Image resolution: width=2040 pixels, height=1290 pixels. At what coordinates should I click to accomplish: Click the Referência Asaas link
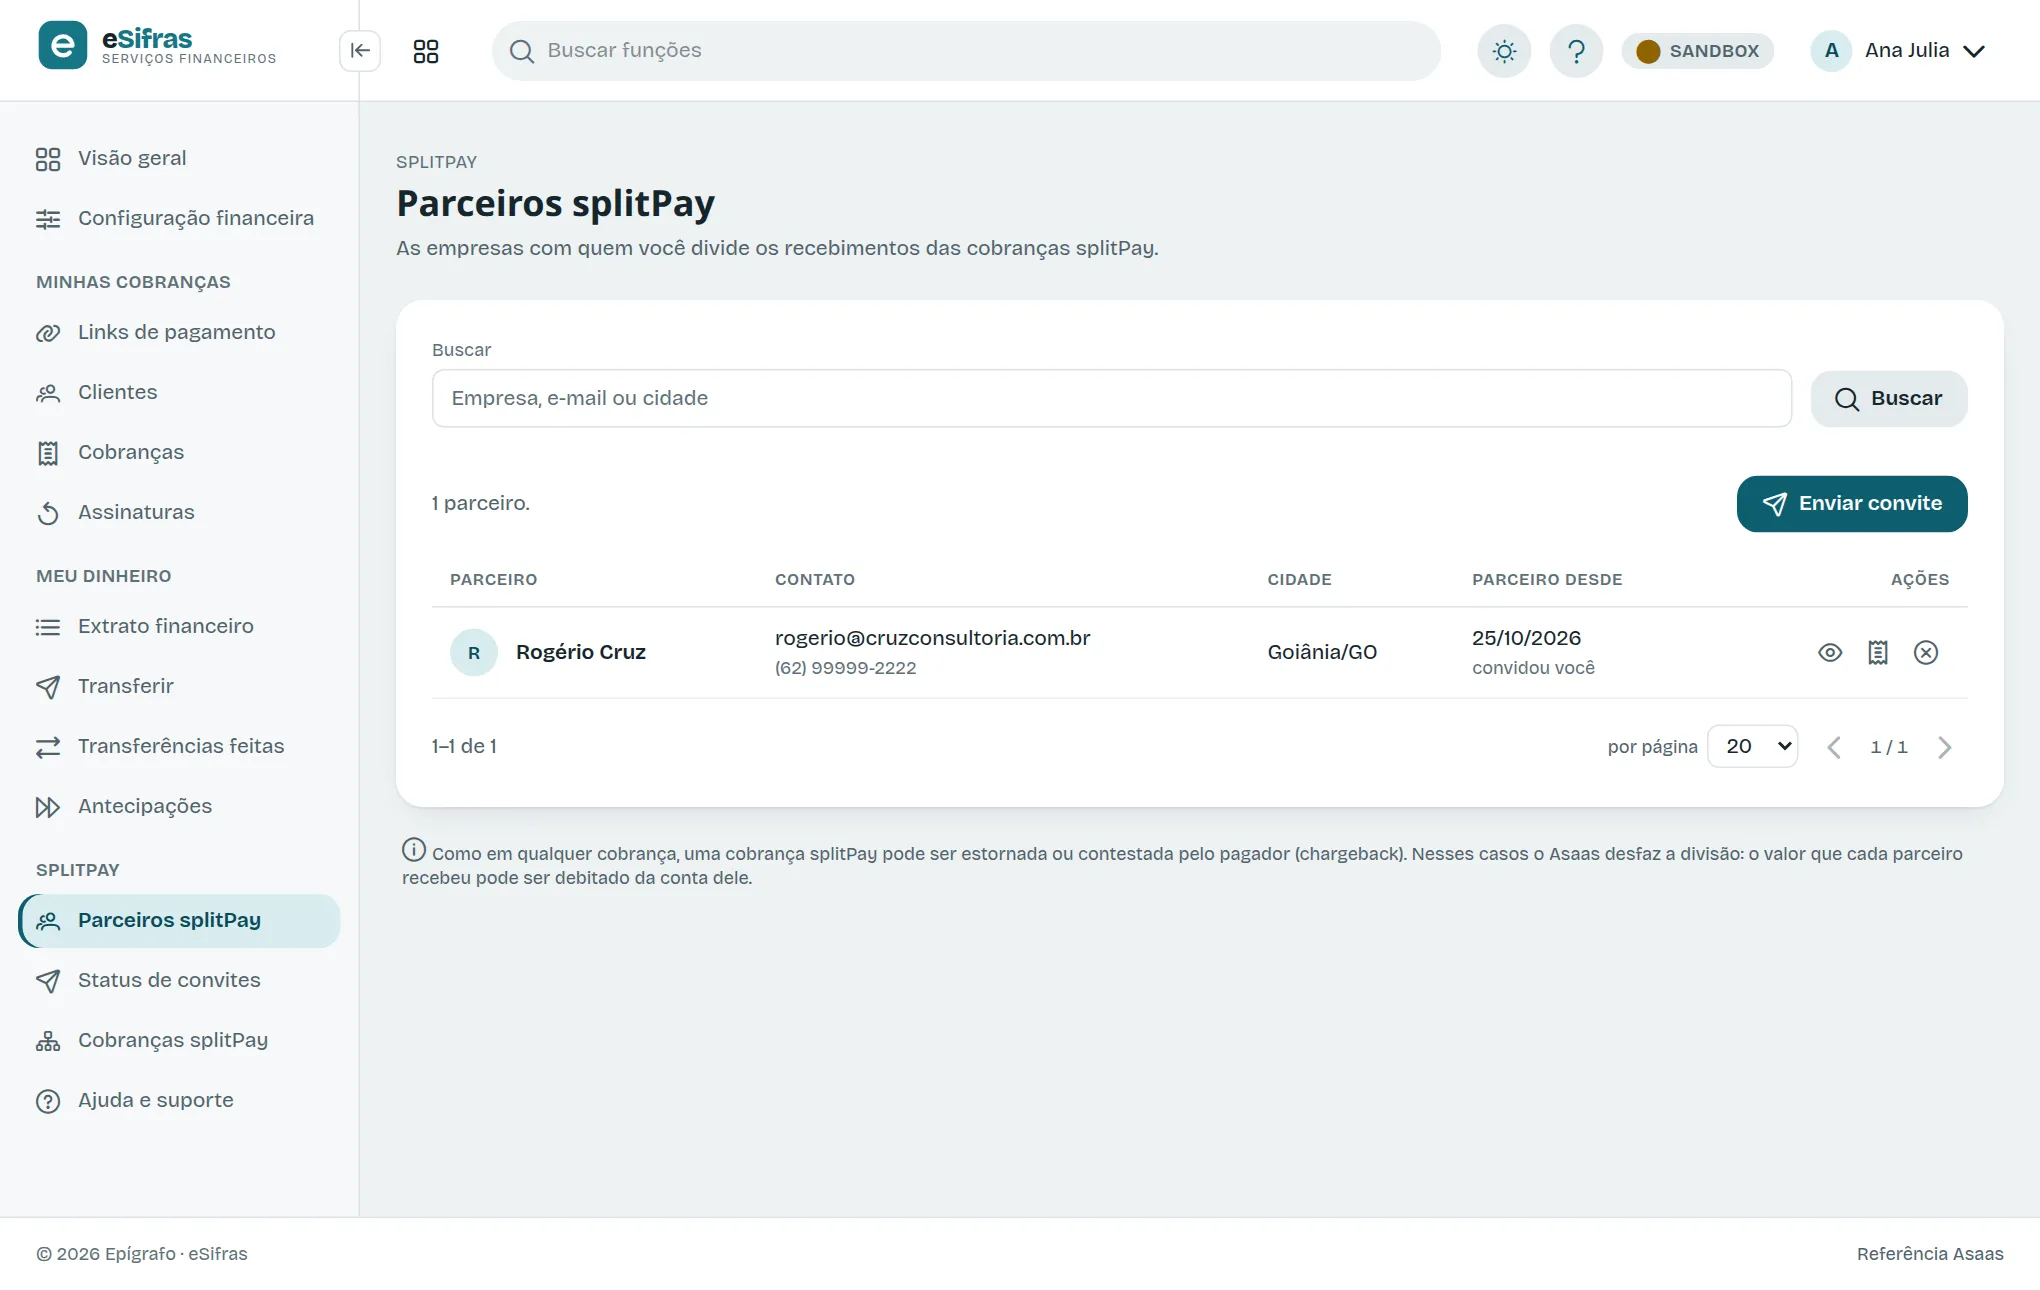coord(1929,1253)
